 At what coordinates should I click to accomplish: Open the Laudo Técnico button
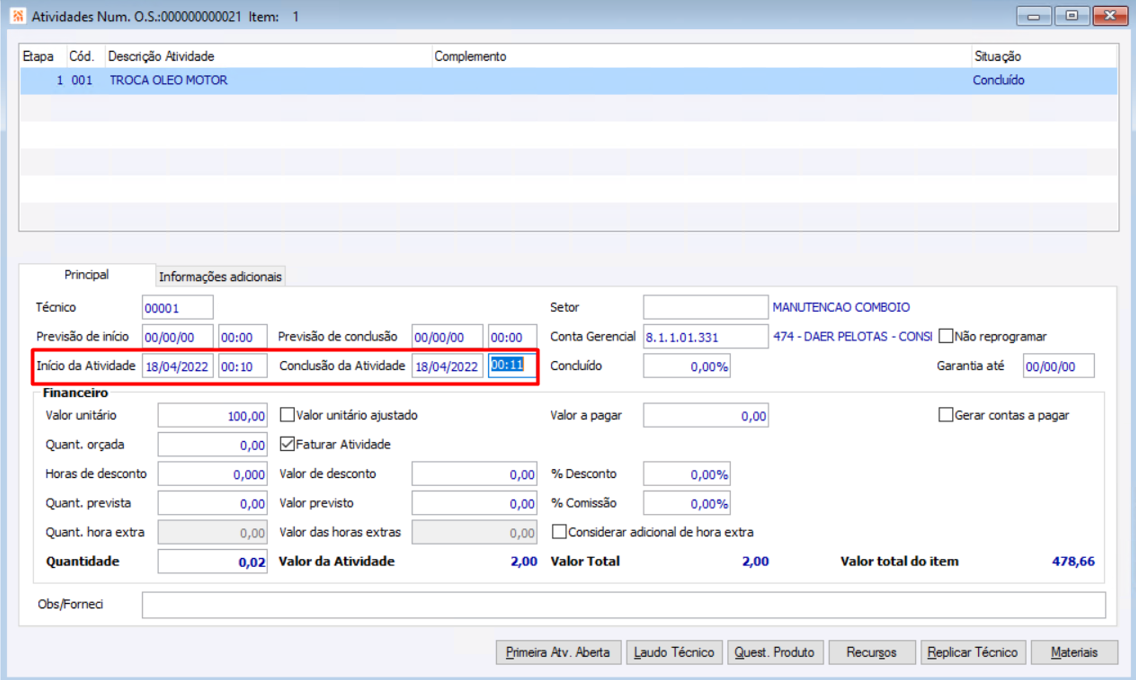click(x=674, y=652)
